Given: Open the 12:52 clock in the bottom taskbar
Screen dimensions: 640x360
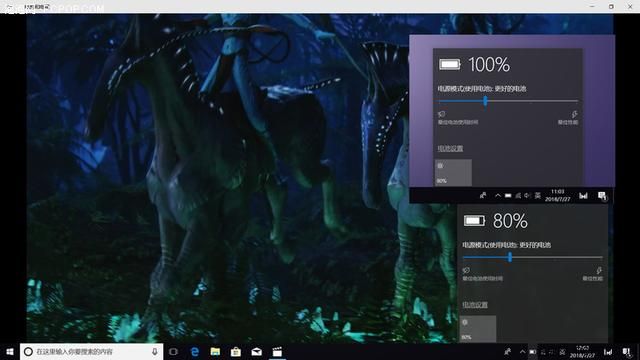Looking at the screenshot, I should tap(582, 351).
